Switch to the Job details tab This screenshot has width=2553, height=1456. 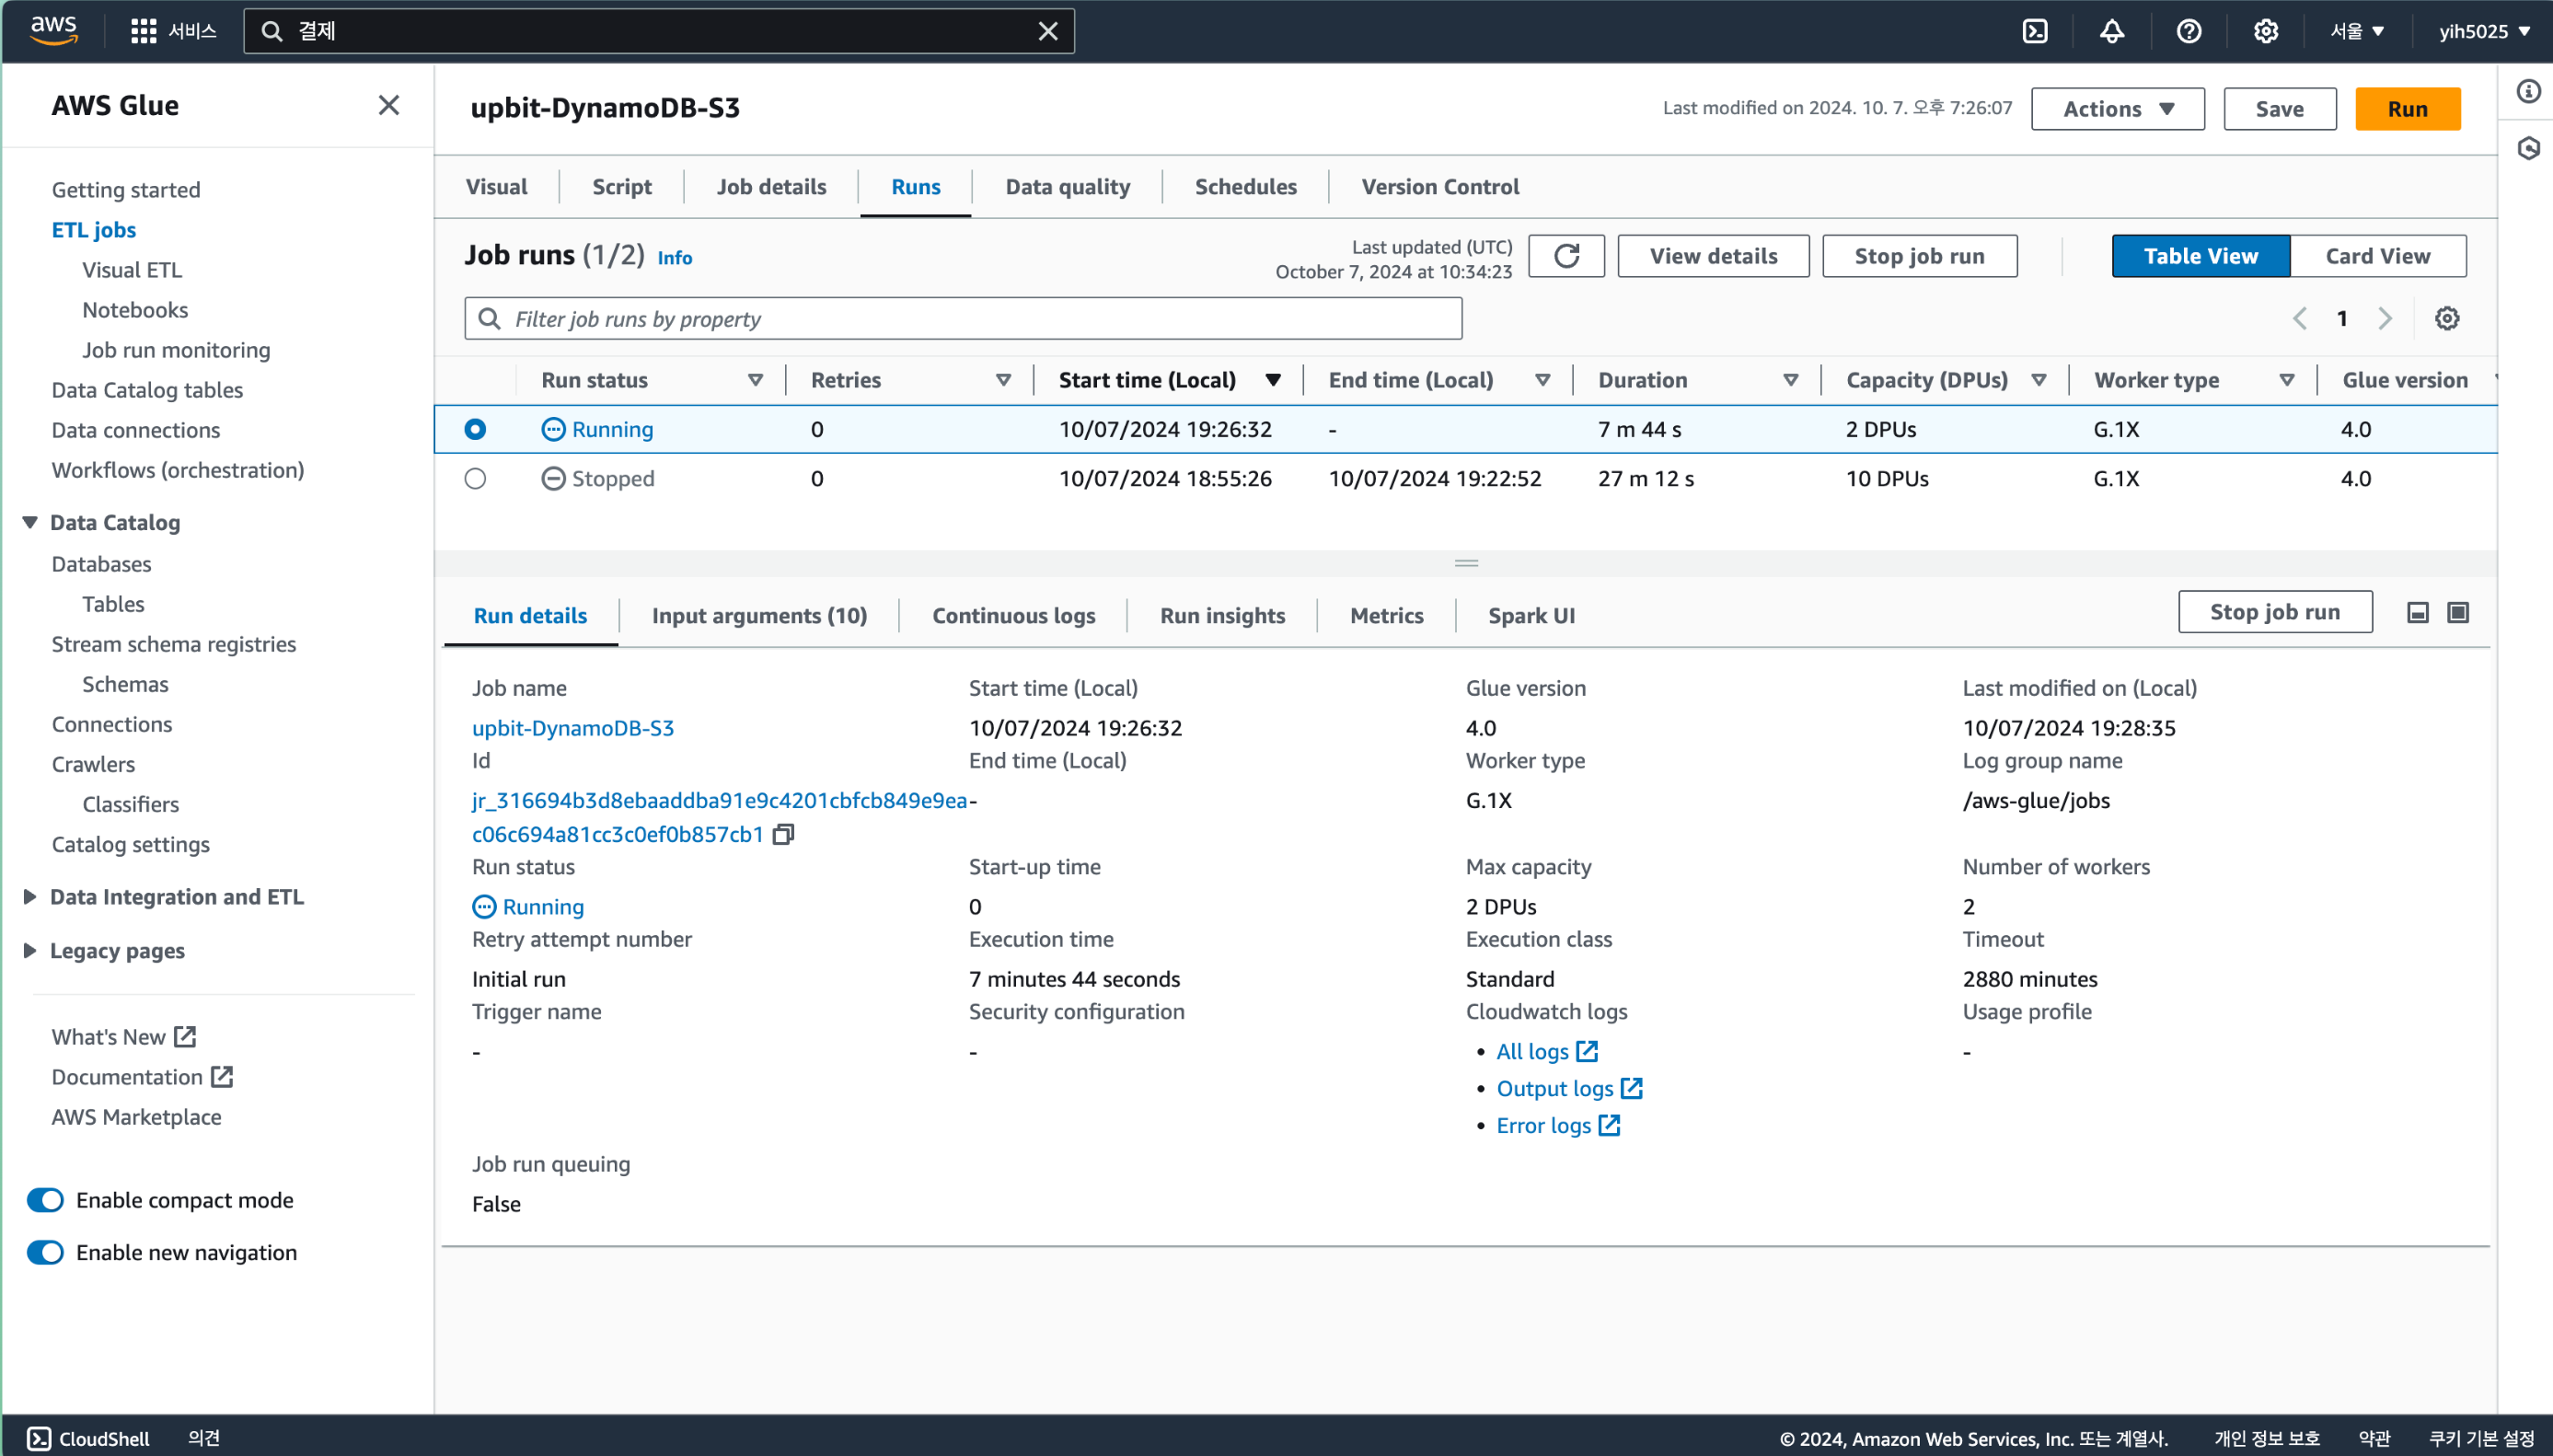pos(771,187)
